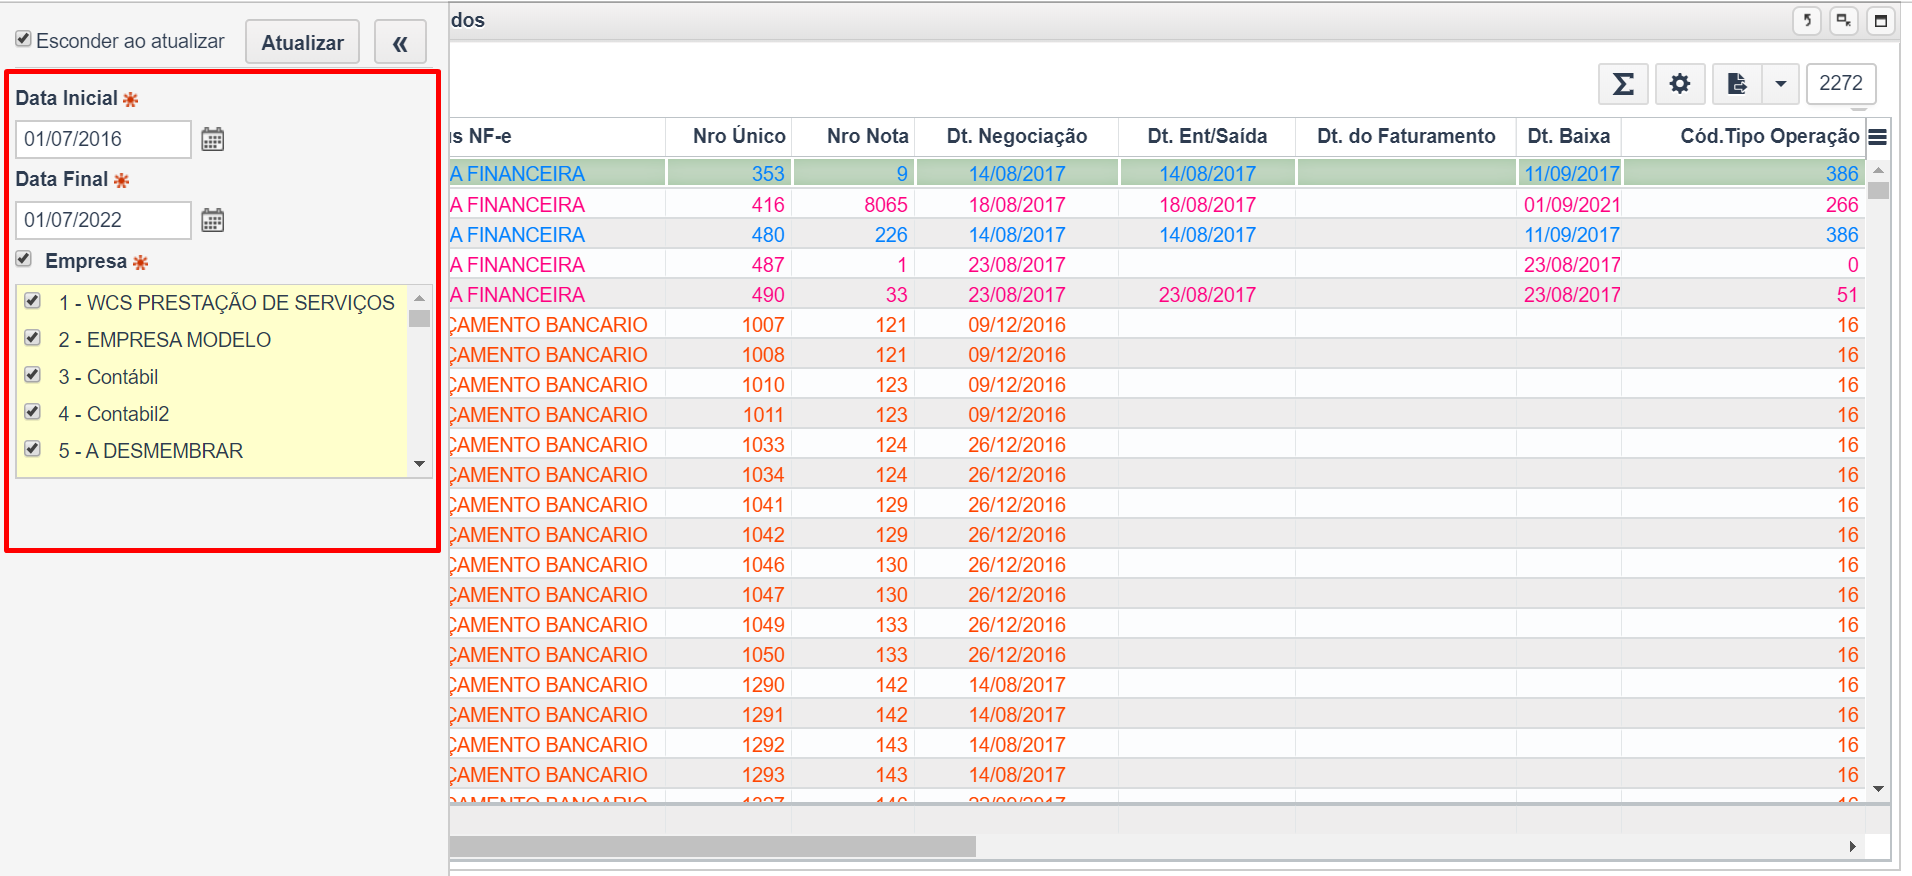
Task: Open grid column menu hamburger icon
Action: coord(1877,137)
